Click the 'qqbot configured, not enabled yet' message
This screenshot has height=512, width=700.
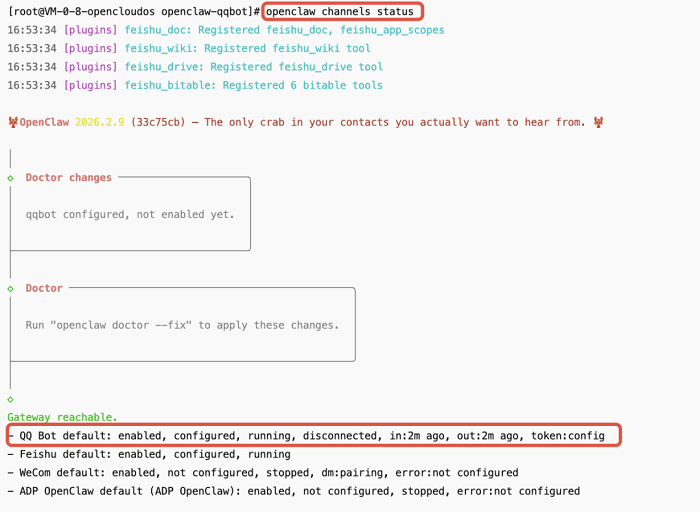click(130, 215)
